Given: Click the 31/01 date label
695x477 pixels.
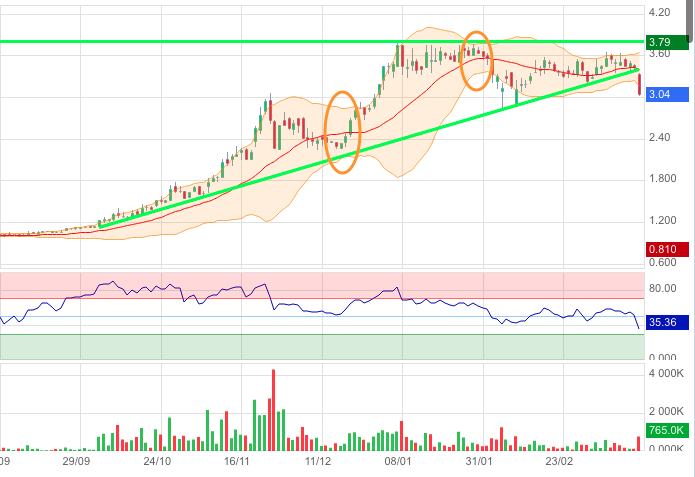Looking at the screenshot, I should (479, 461).
